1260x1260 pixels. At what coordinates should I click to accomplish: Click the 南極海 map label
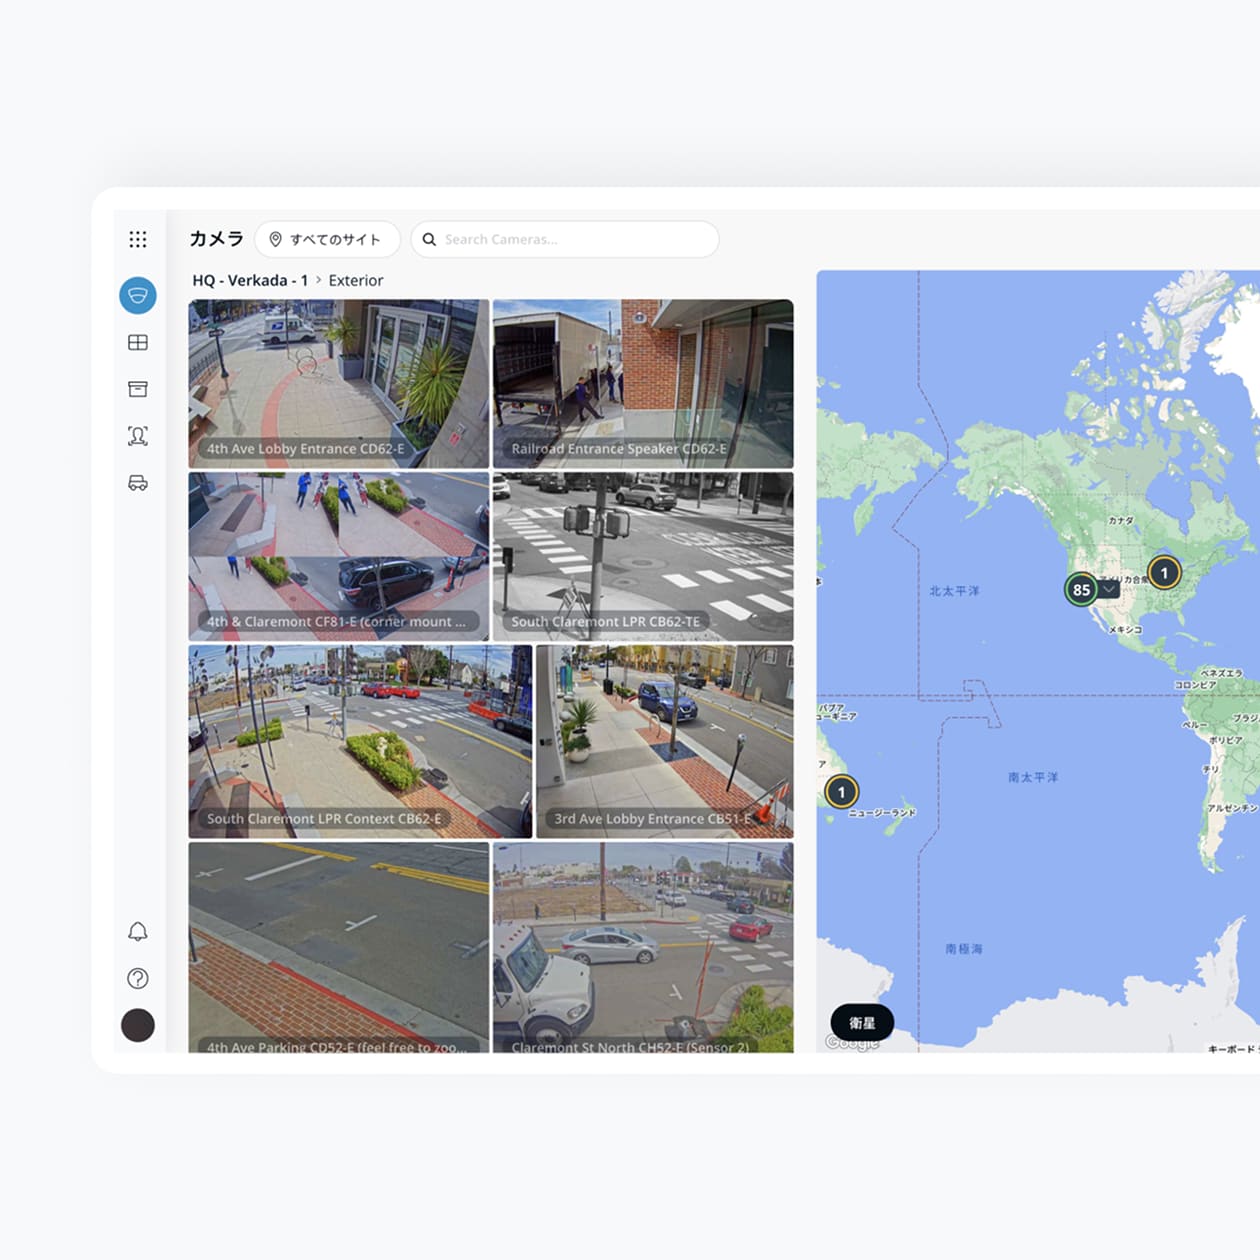click(x=964, y=949)
